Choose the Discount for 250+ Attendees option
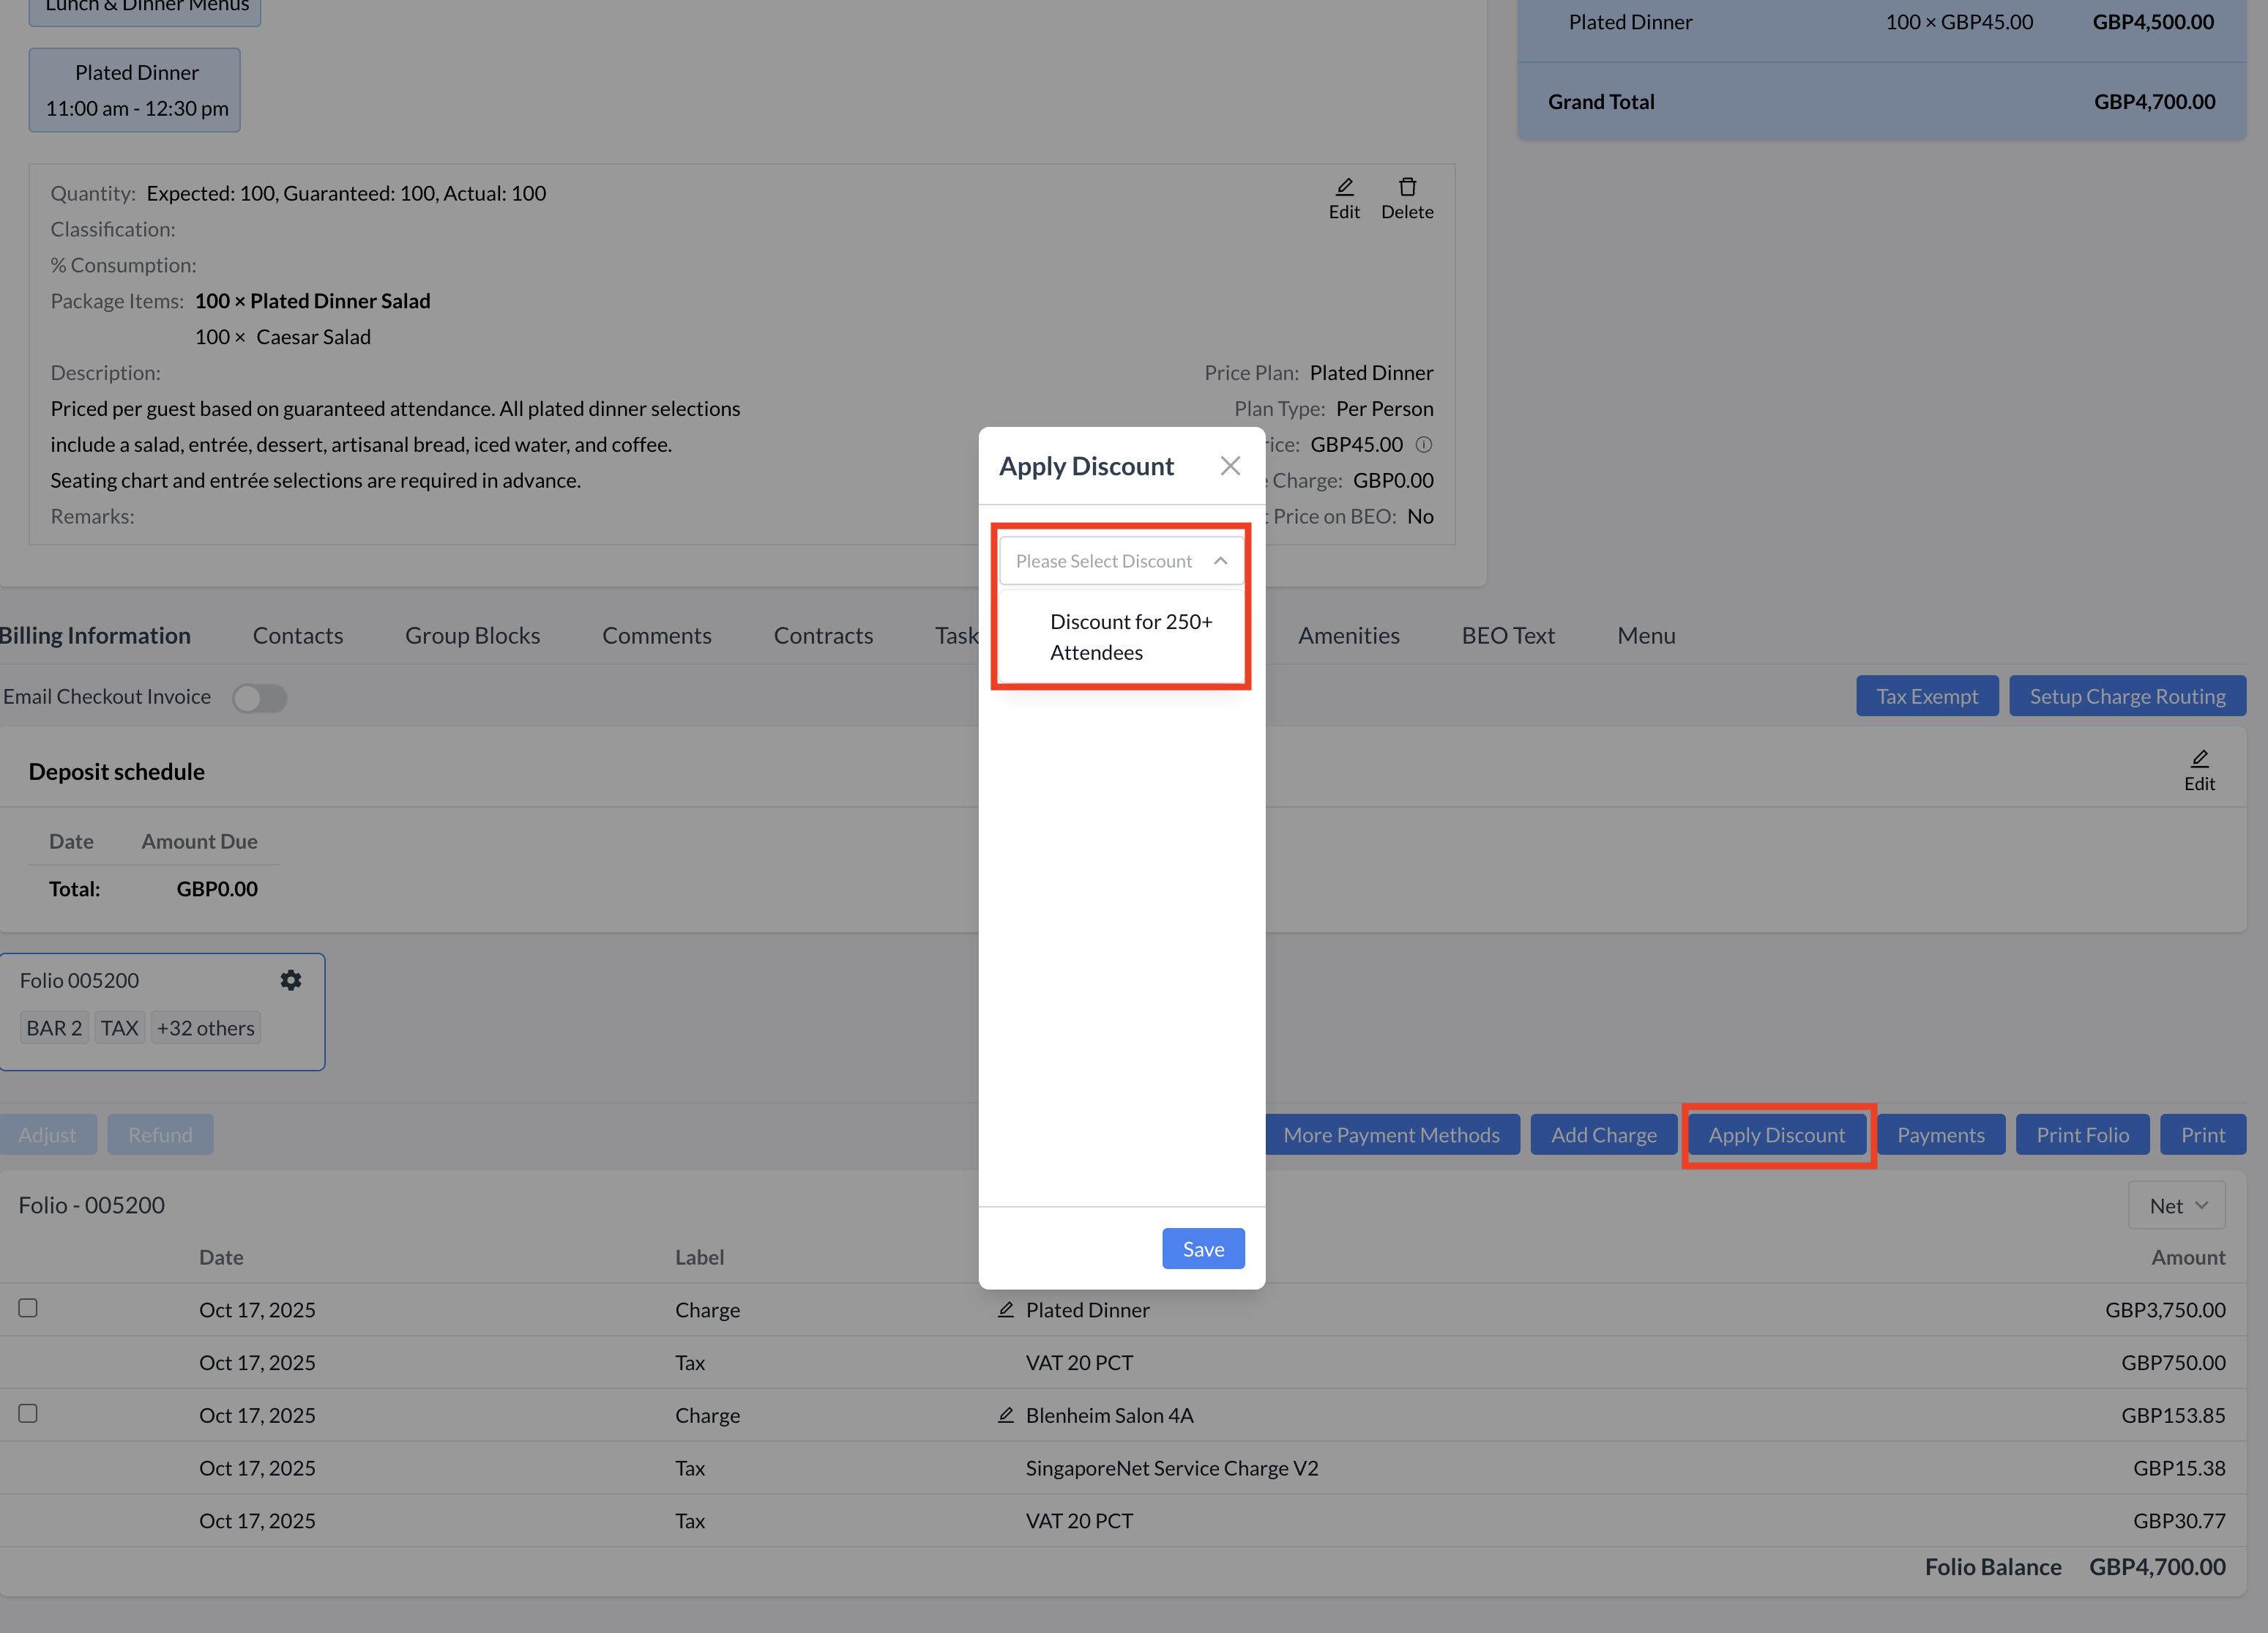This screenshot has width=2268, height=1633. (x=1130, y=637)
